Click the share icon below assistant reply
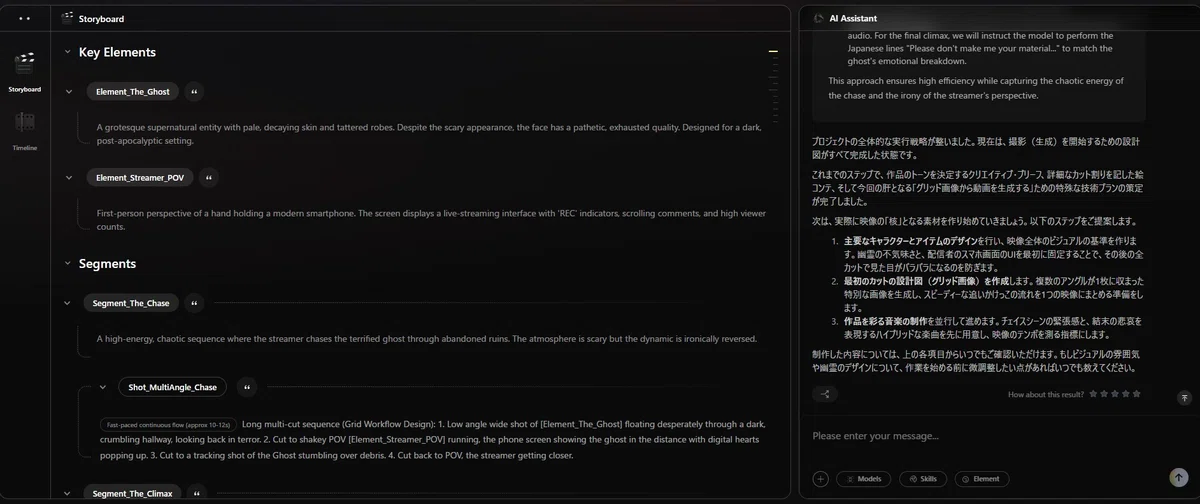The width and height of the screenshot is (1200, 504). point(825,394)
